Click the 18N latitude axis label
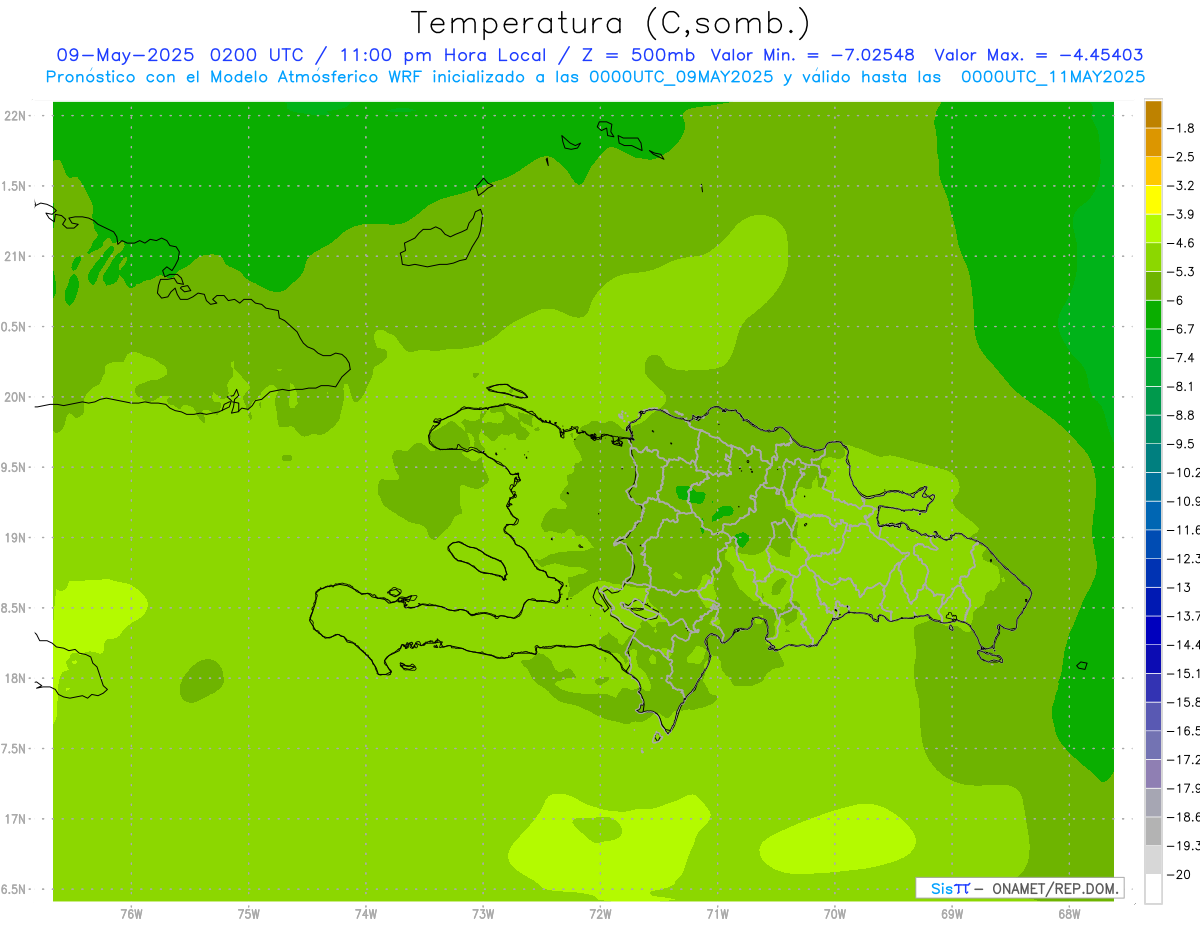This screenshot has width=1200, height=927. click(x=14, y=679)
